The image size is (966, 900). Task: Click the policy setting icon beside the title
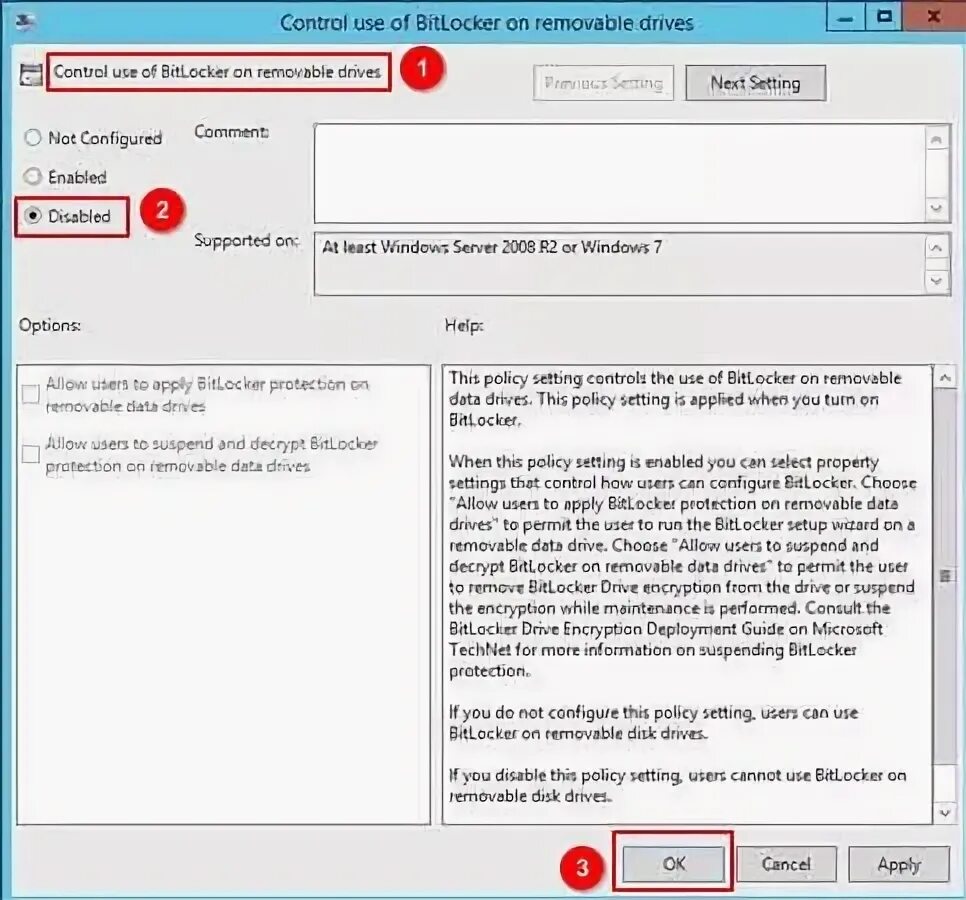click(30, 74)
